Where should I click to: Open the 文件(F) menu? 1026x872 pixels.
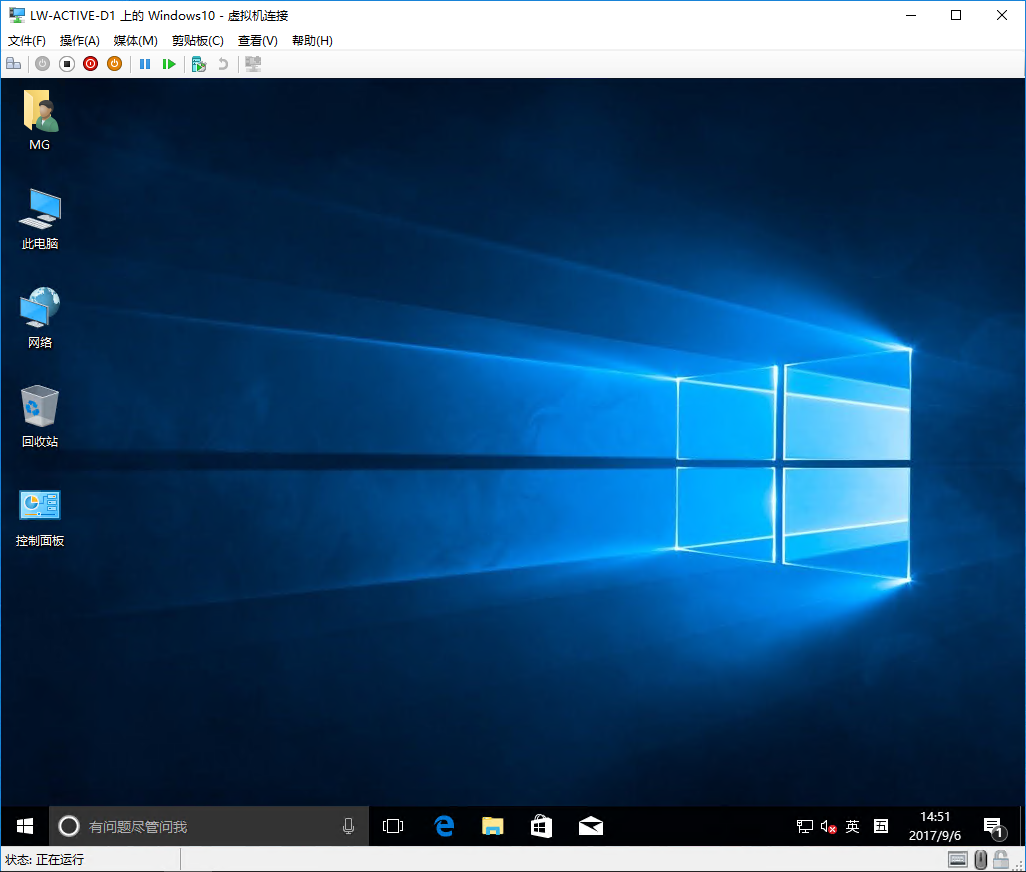pos(27,41)
